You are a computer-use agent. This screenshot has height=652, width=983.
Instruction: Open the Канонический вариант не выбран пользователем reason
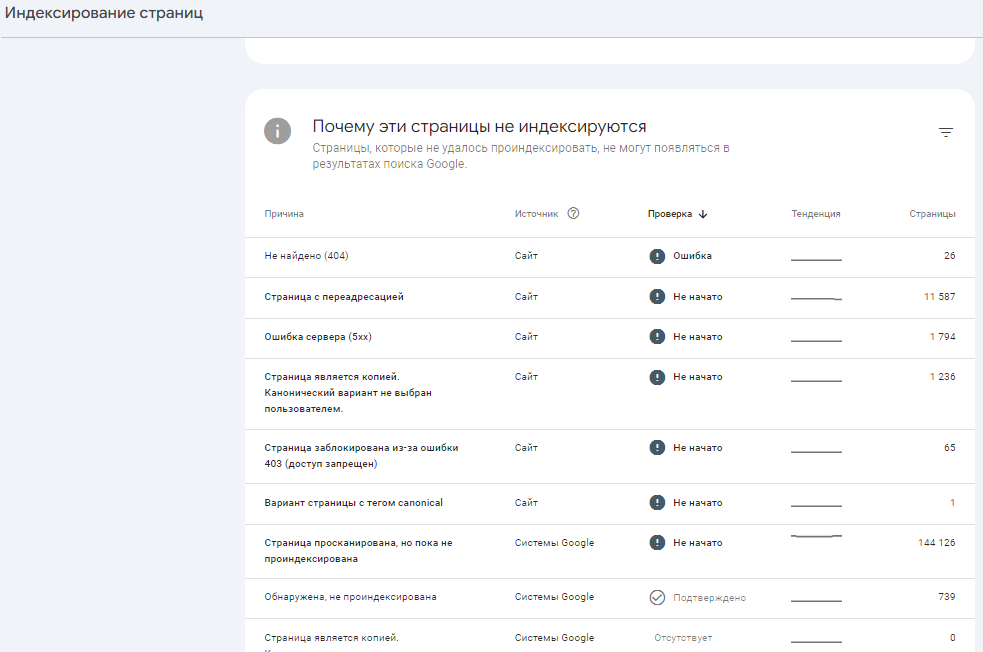click(x=348, y=392)
